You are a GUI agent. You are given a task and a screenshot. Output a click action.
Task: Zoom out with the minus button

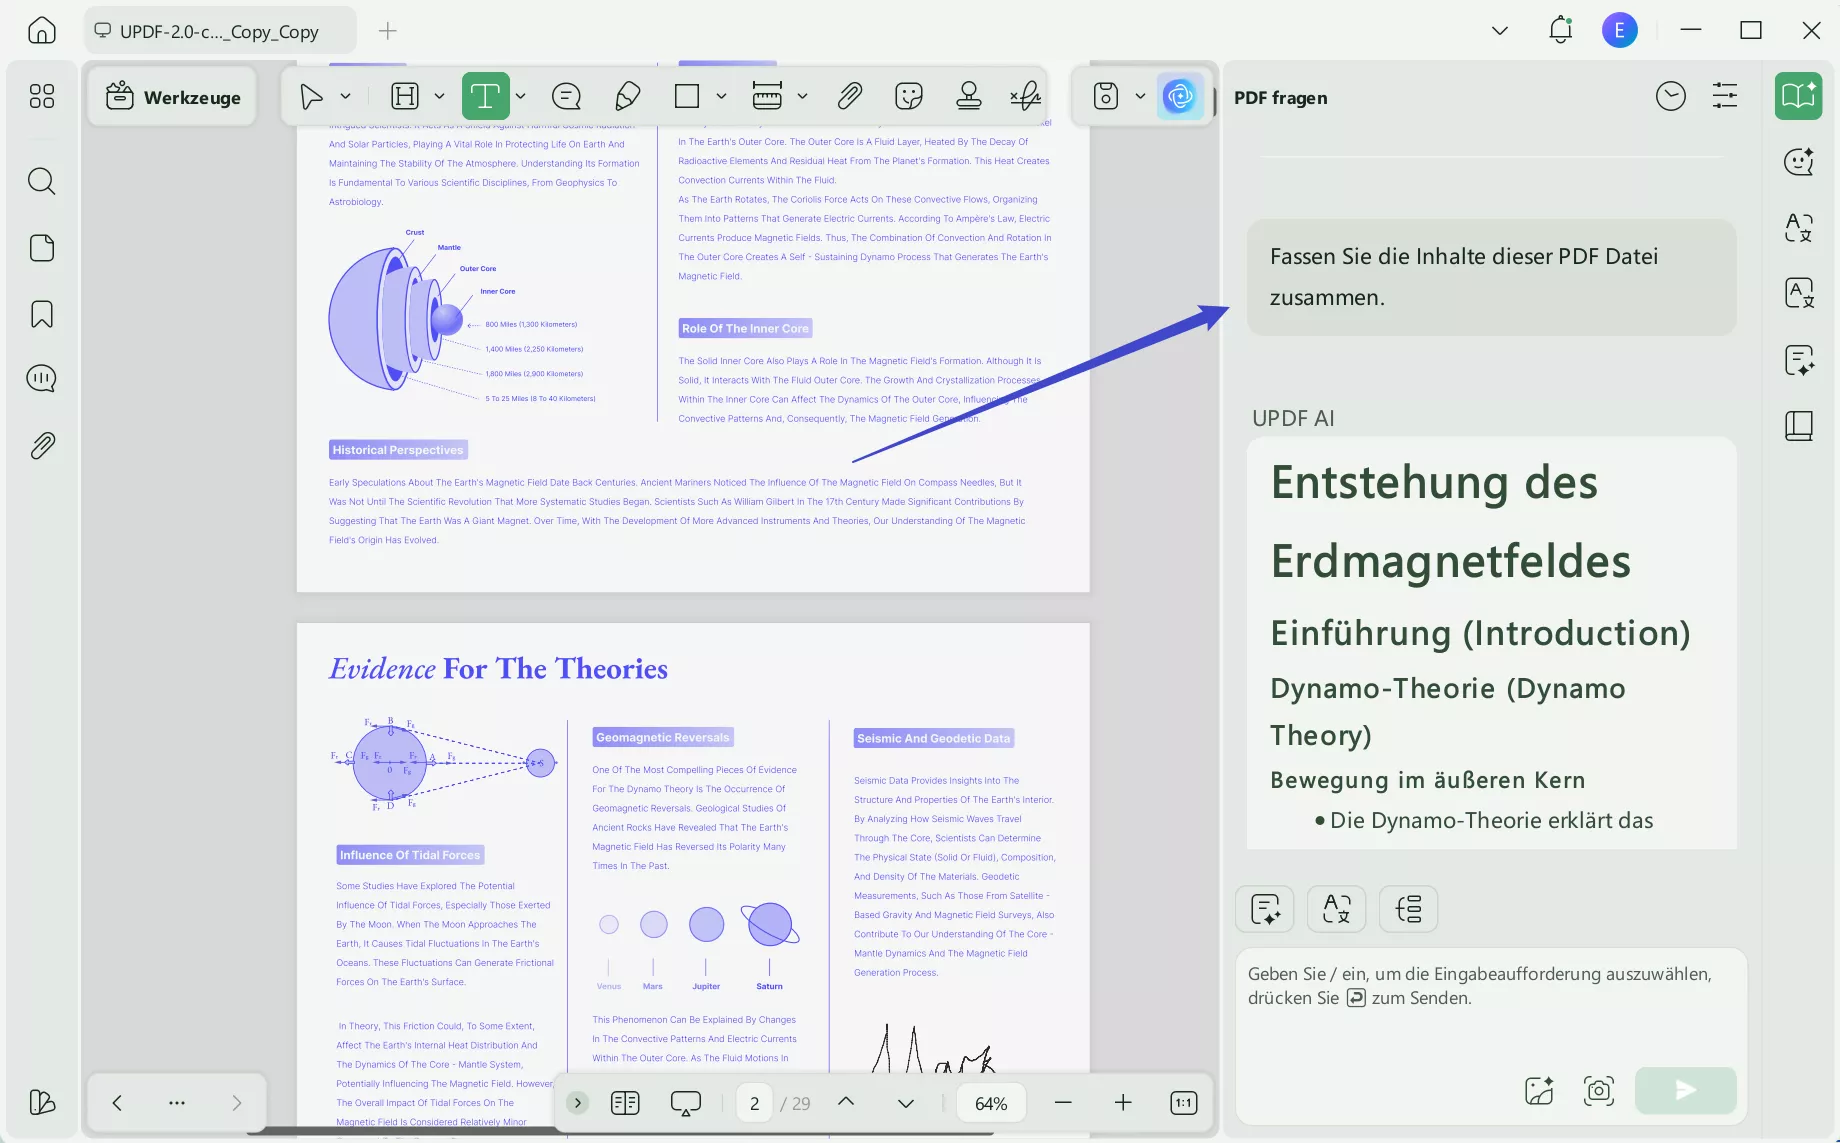(x=1063, y=1103)
